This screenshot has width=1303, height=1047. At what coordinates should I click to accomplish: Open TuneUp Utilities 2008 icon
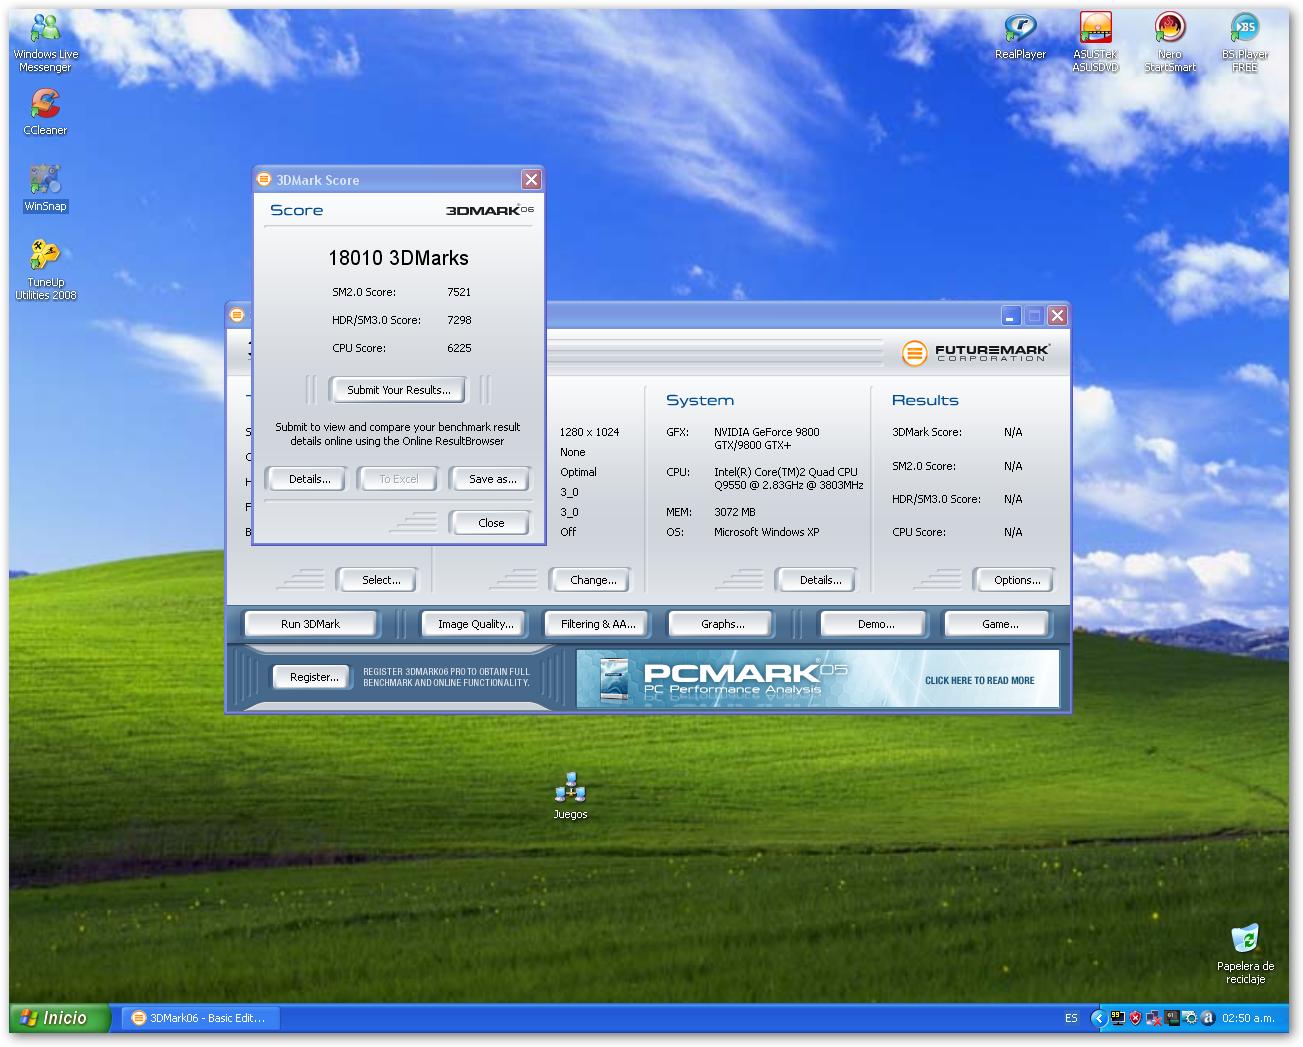tap(45, 257)
